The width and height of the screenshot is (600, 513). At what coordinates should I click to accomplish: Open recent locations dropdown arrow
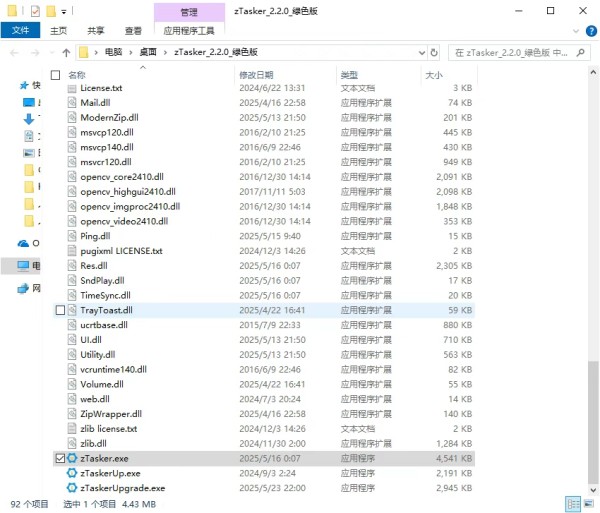click(x=52, y=53)
